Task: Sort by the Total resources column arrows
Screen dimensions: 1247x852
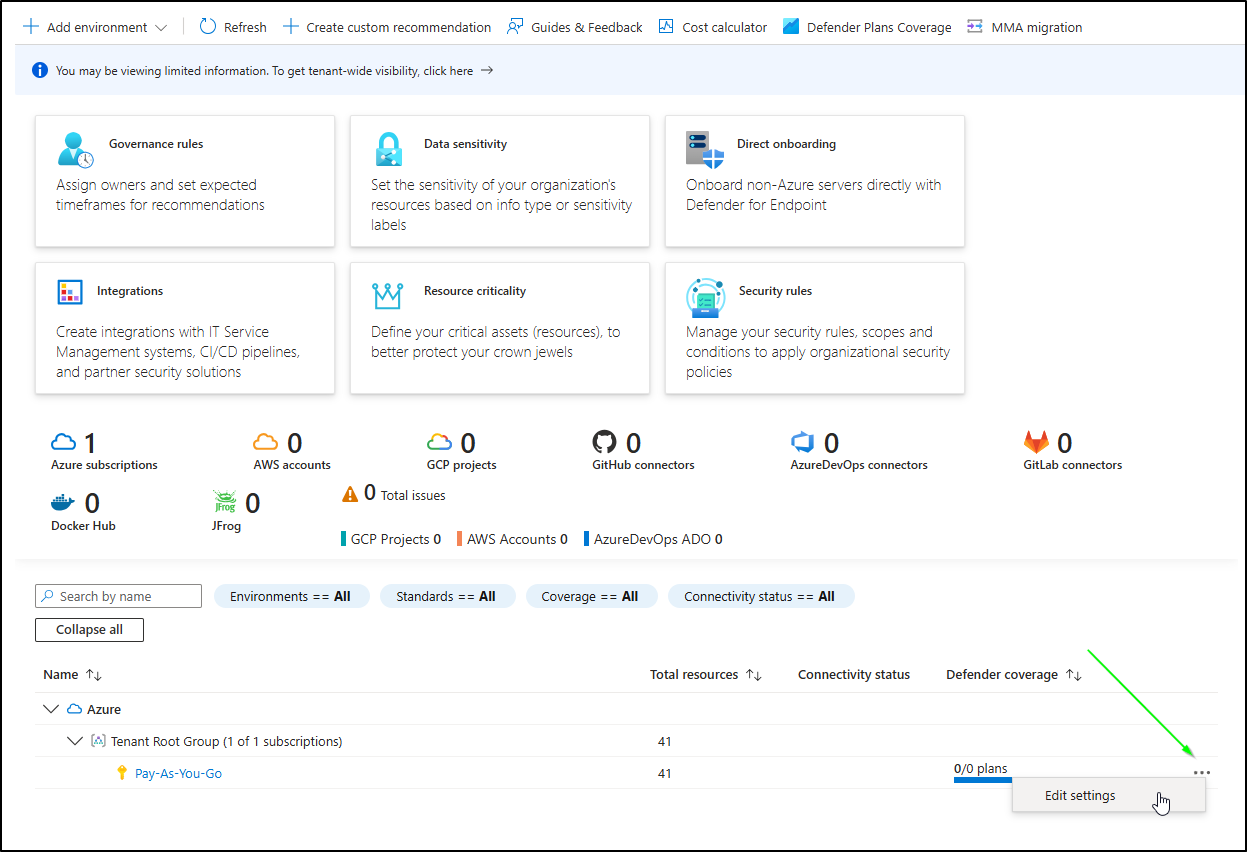Action: 754,675
